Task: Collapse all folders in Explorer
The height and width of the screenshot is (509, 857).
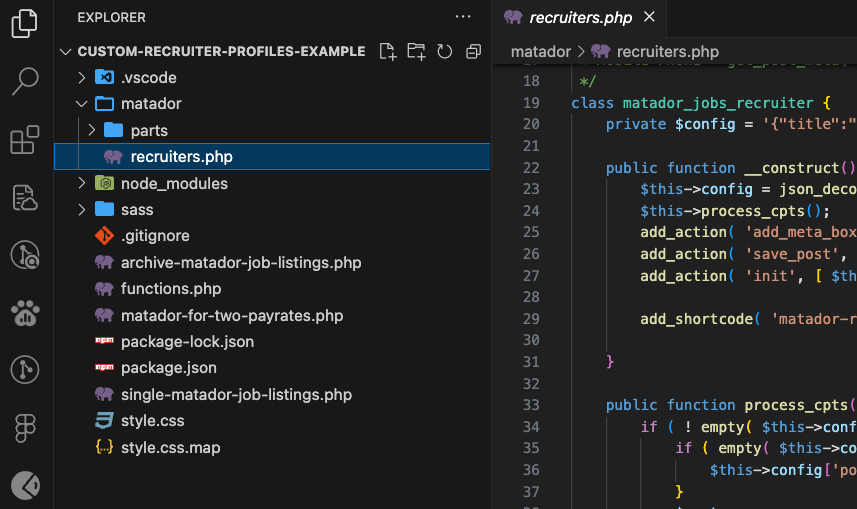Action: [473, 52]
